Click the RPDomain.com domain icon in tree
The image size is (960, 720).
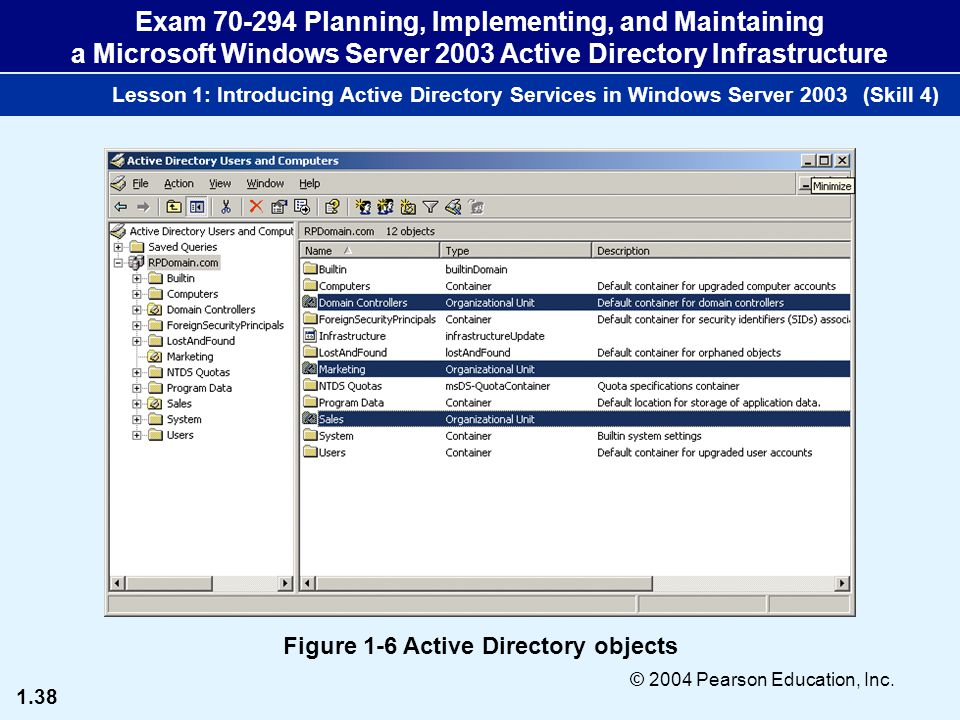(136, 263)
